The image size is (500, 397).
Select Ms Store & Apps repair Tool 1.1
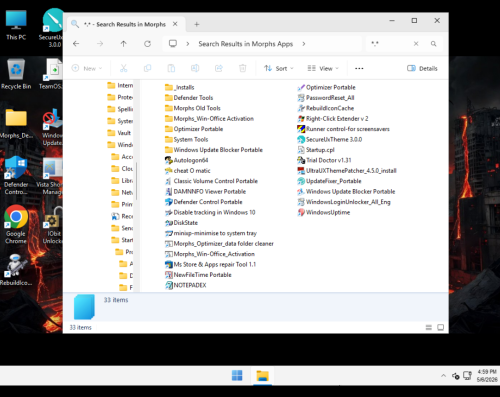pyautogui.click(x=210, y=264)
